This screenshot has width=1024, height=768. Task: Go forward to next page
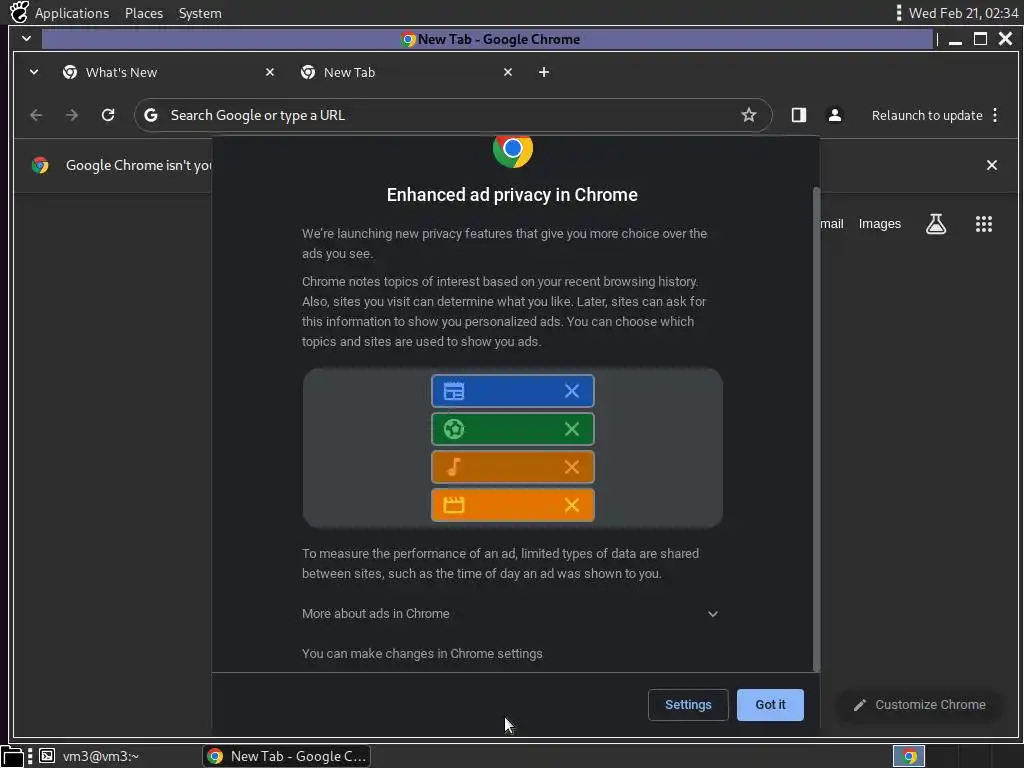[72, 116]
